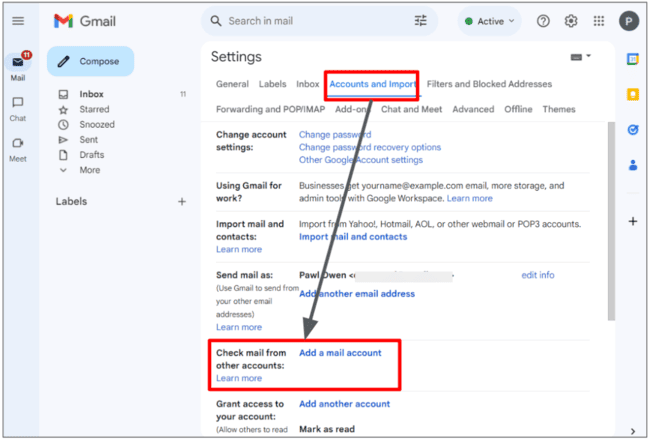Switch to the Inbox settings tab
This screenshot has height=441, width=650.
coord(308,84)
